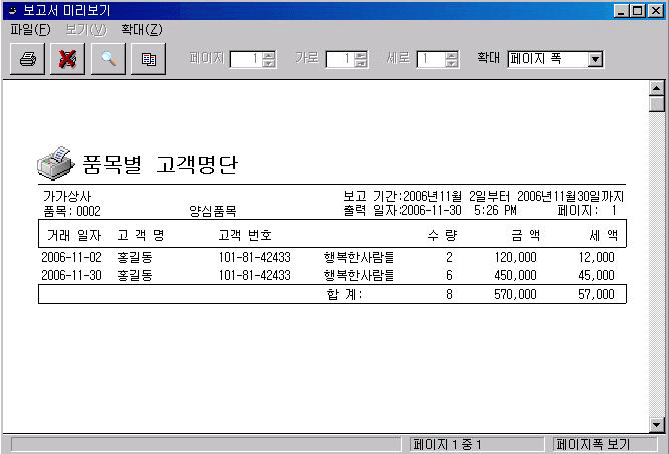The height and width of the screenshot is (454, 669).
Task: Click the title bar application icon
Action: coord(10,10)
